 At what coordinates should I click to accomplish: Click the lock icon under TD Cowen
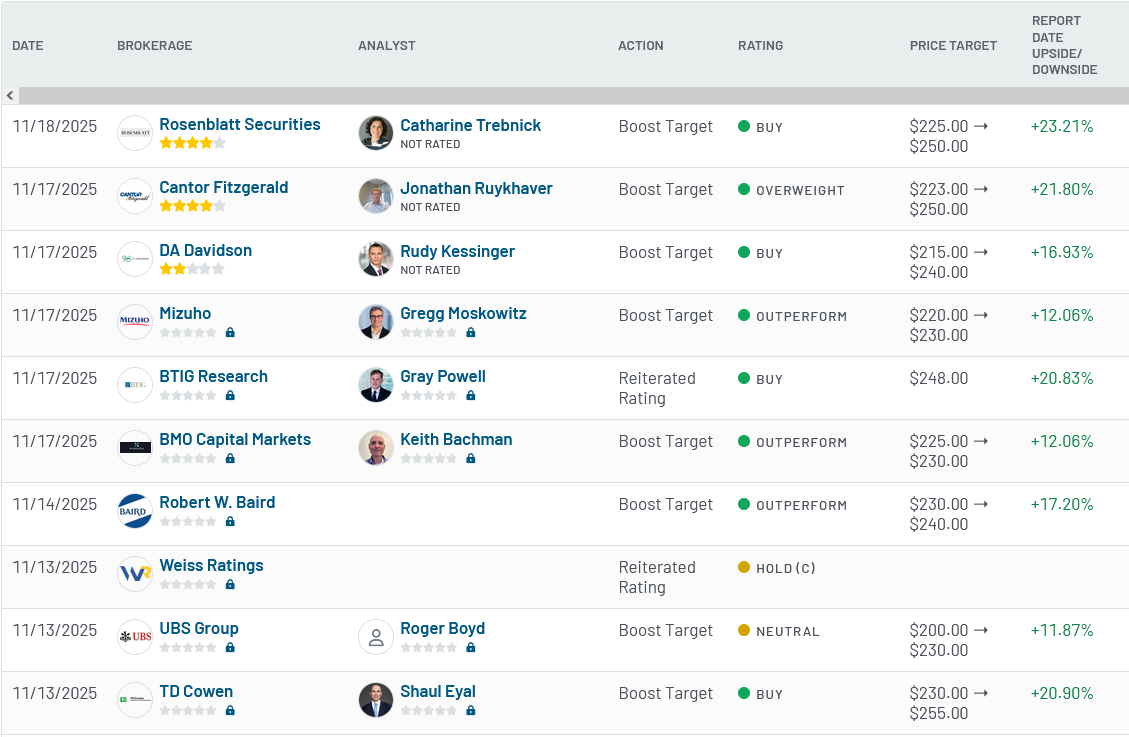[230, 710]
